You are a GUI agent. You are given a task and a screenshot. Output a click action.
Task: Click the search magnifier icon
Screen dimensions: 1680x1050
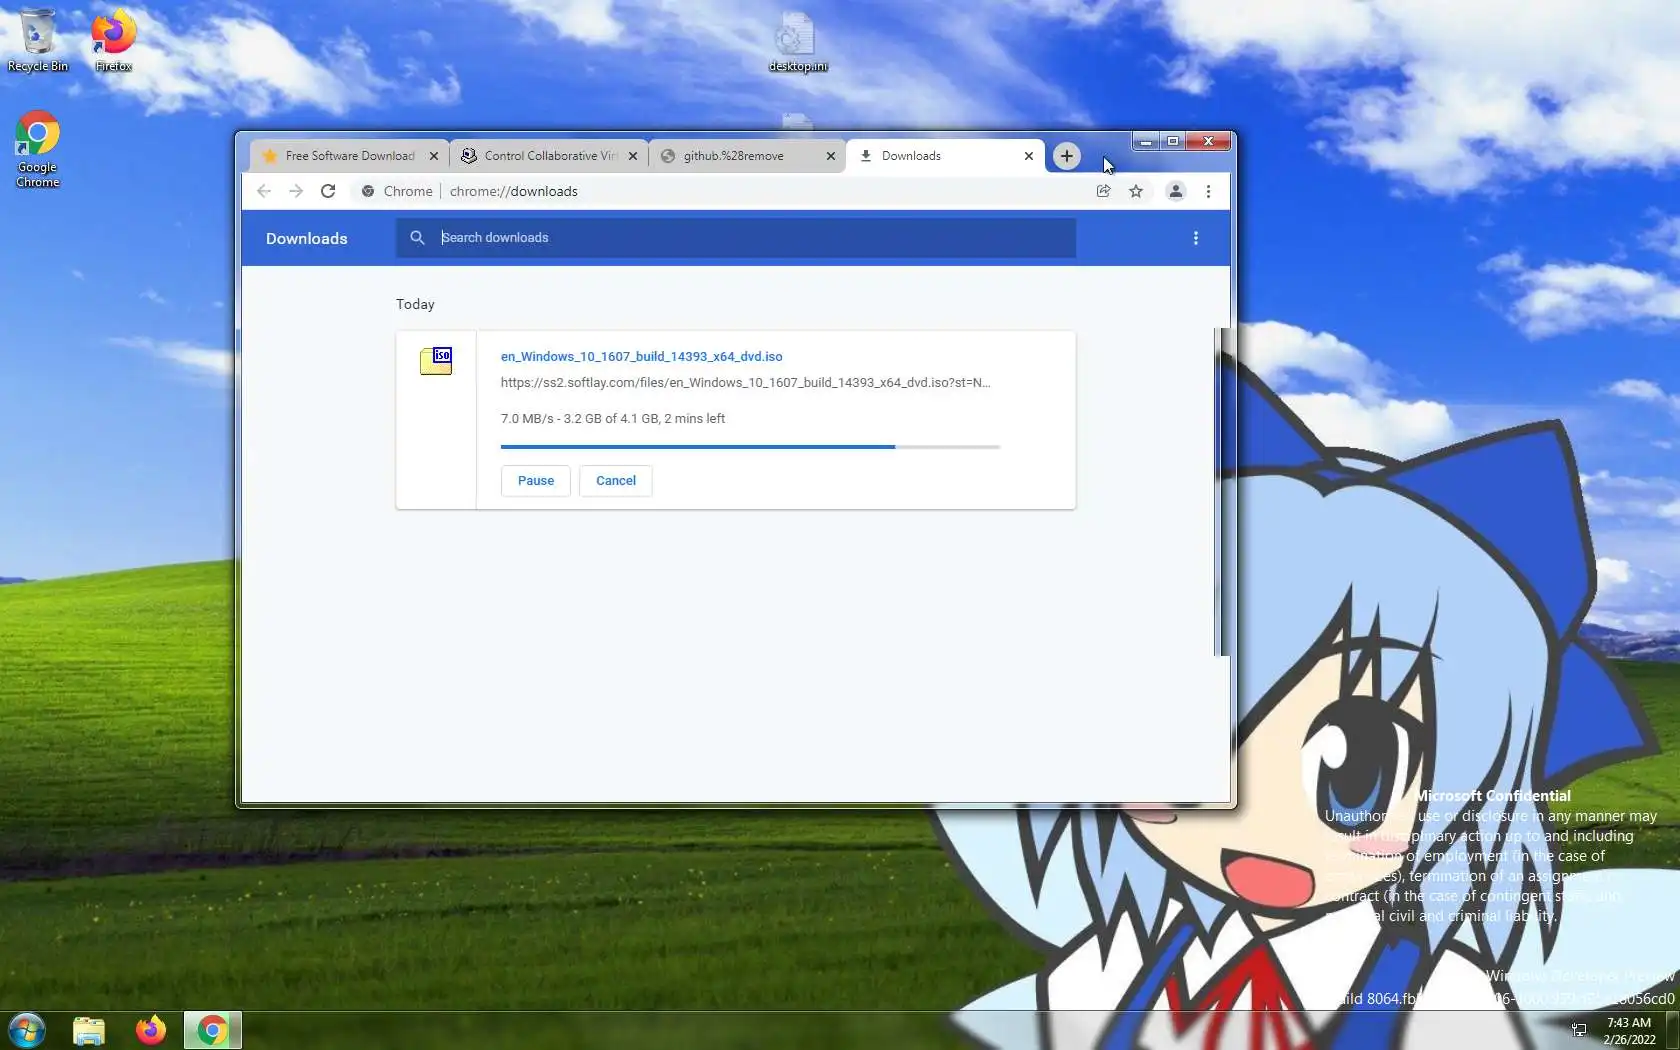coord(418,238)
